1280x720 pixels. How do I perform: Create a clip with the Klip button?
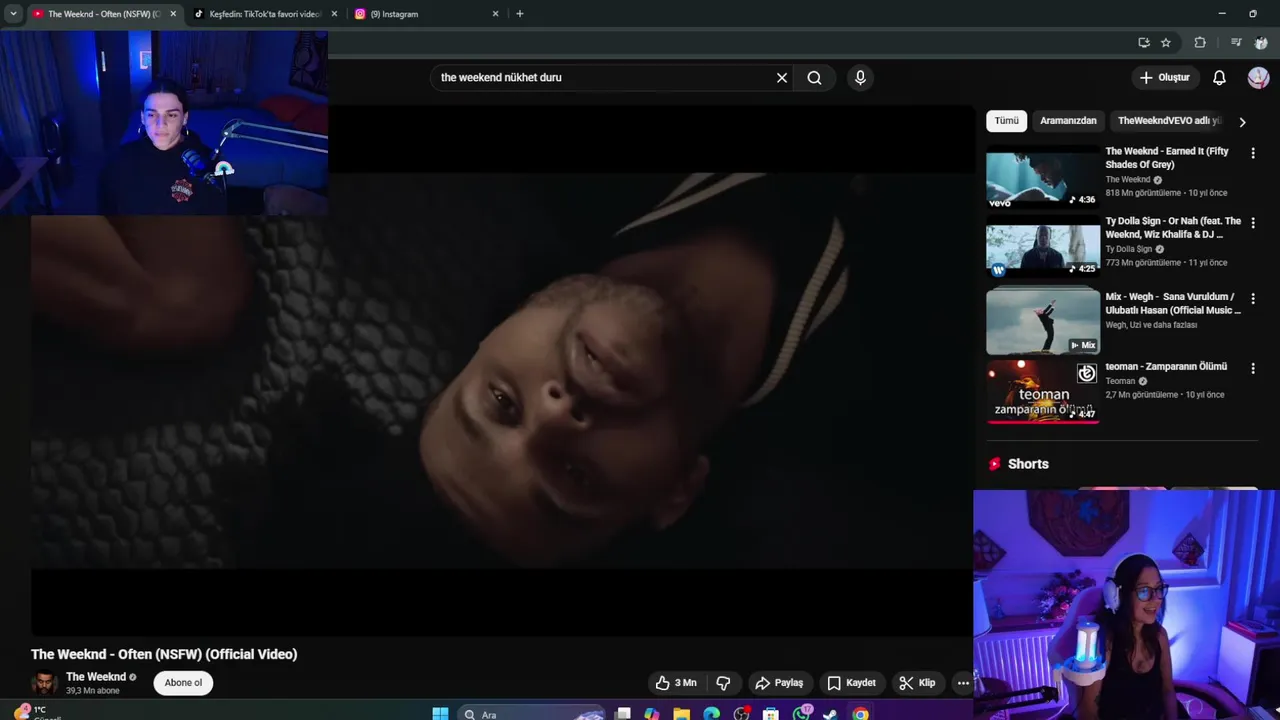click(x=917, y=683)
